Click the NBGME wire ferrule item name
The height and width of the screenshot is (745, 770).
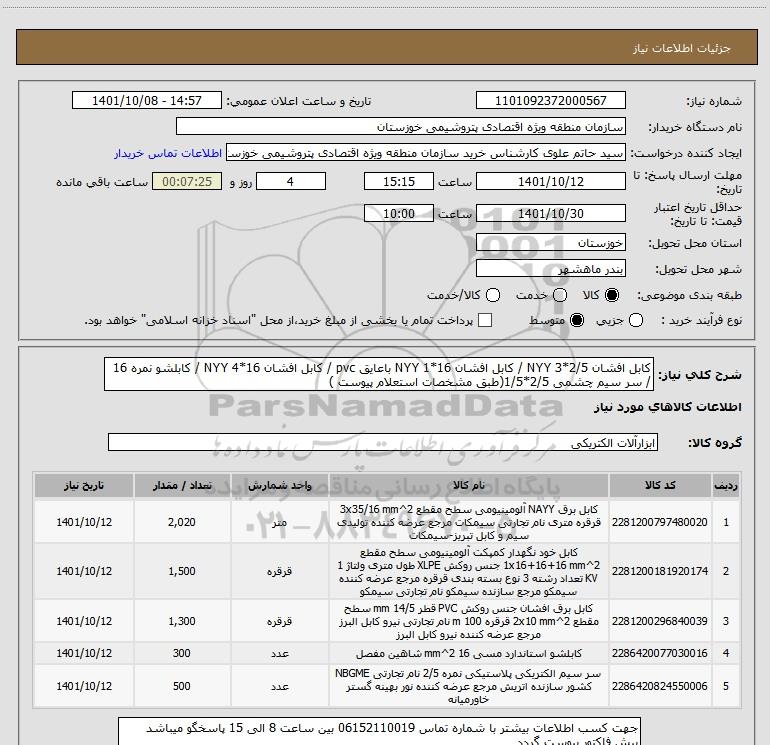468,686
